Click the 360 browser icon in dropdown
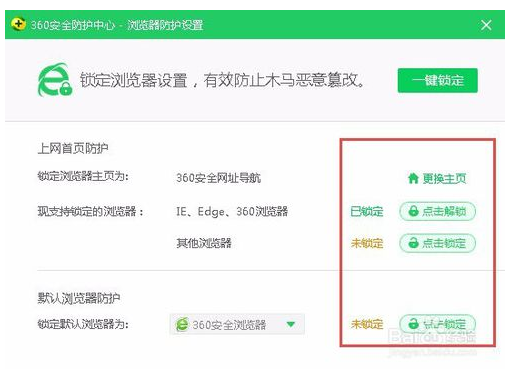Screen dimensions: 519x372 tap(182, 324)
